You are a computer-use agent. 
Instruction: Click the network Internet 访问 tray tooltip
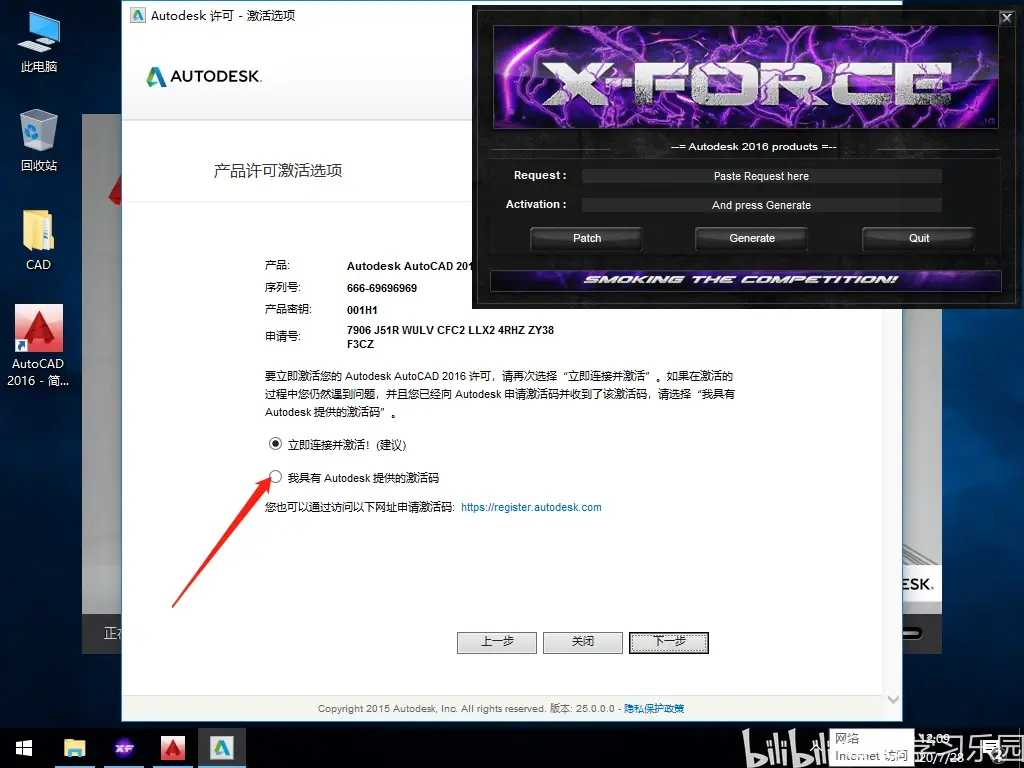click(x=871, y=747)
